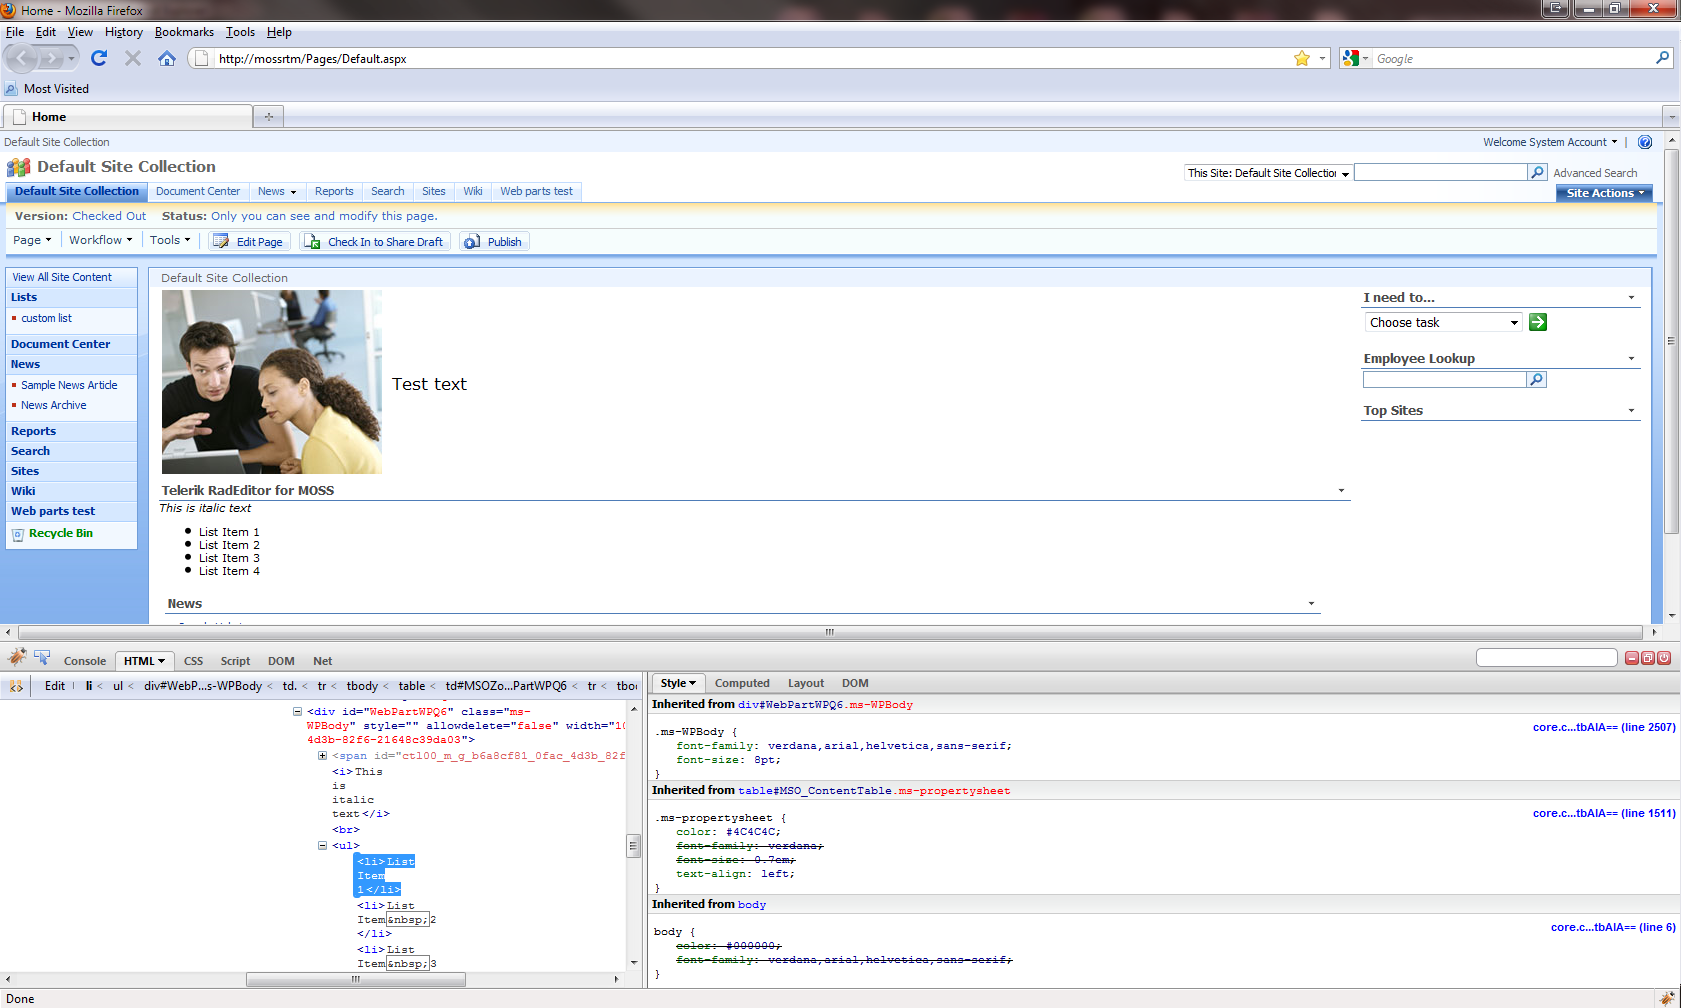
Task: Expand the span ctl00 node
Action: (x=322, y=756)
